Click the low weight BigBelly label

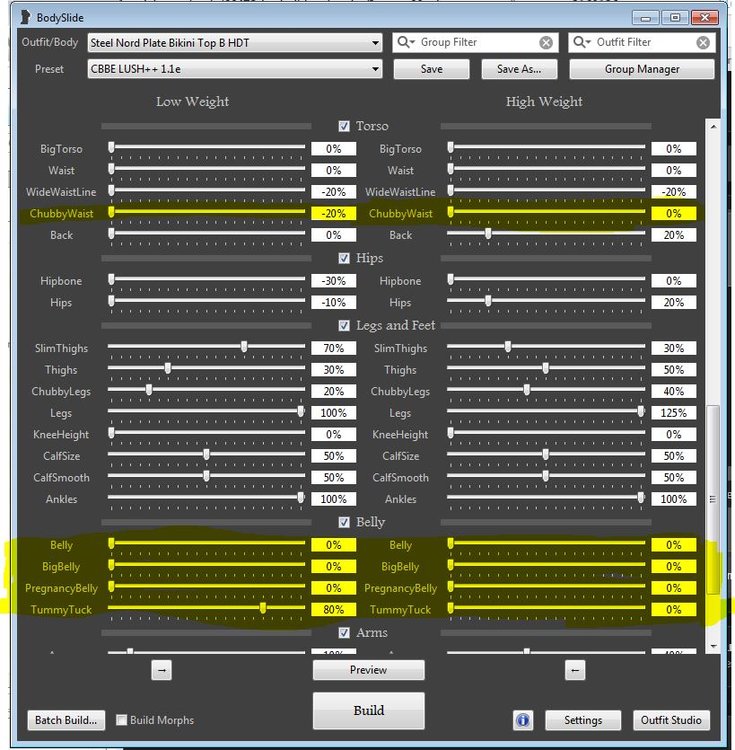click(x=61, y=567)
